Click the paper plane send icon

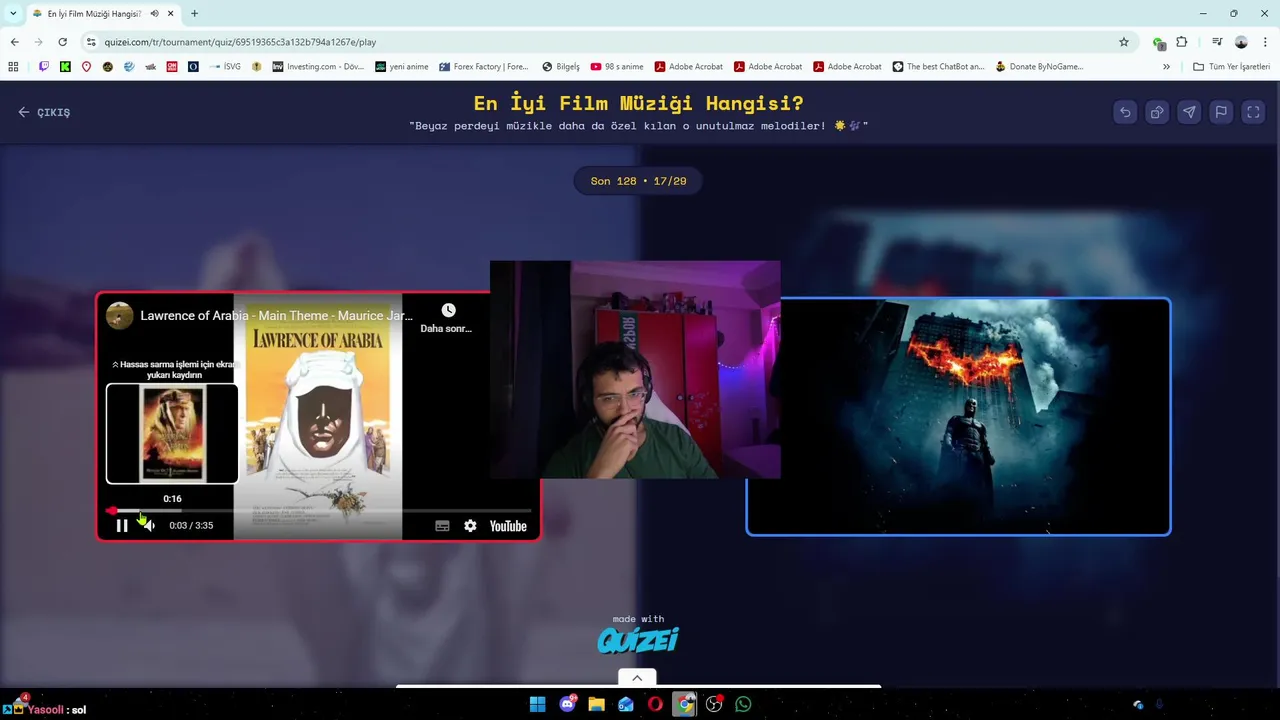(1189, 112)
